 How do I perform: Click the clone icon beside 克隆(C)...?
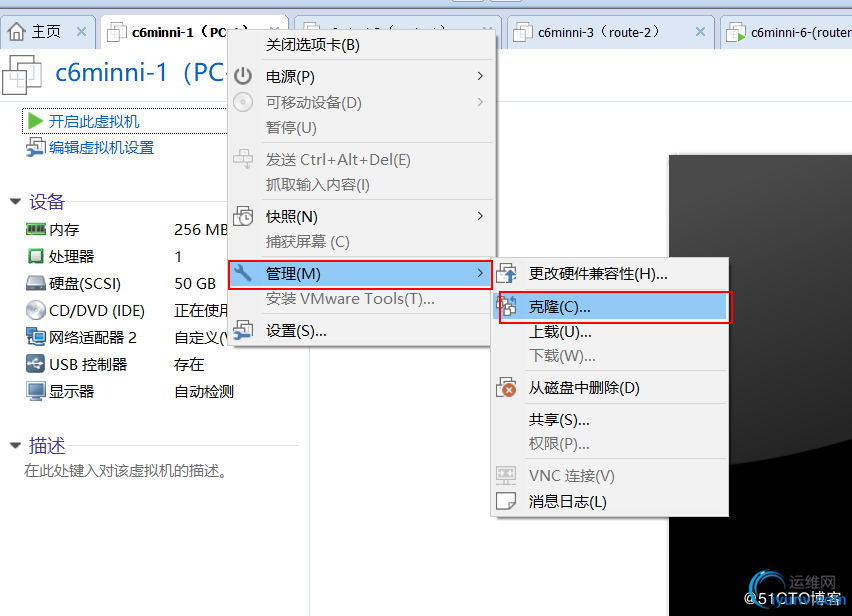coord(506,306)
